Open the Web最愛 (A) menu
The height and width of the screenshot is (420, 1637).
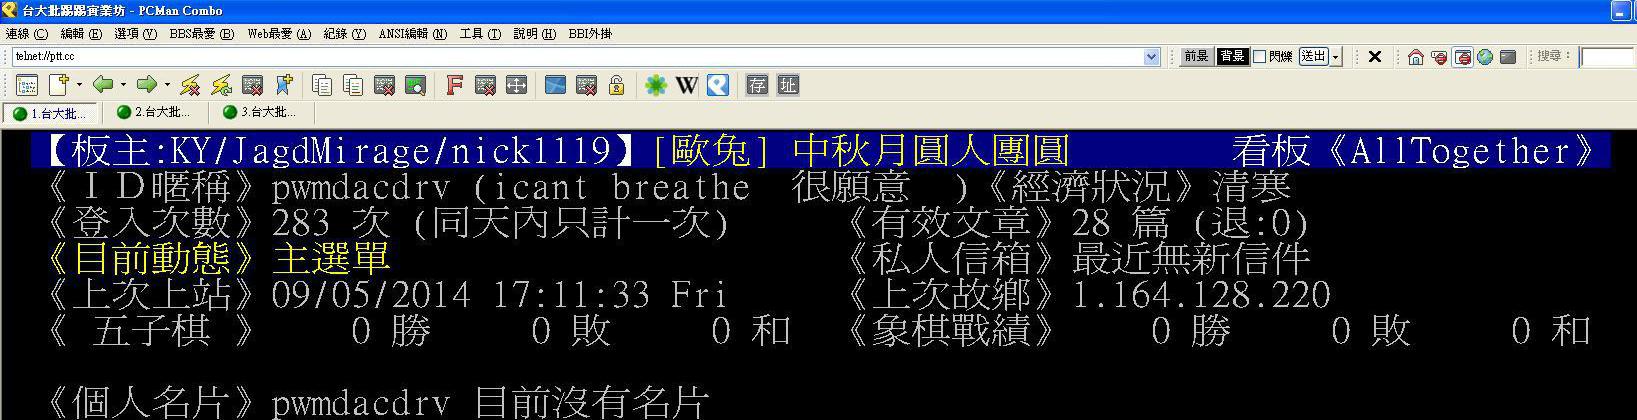coord(279,33)
